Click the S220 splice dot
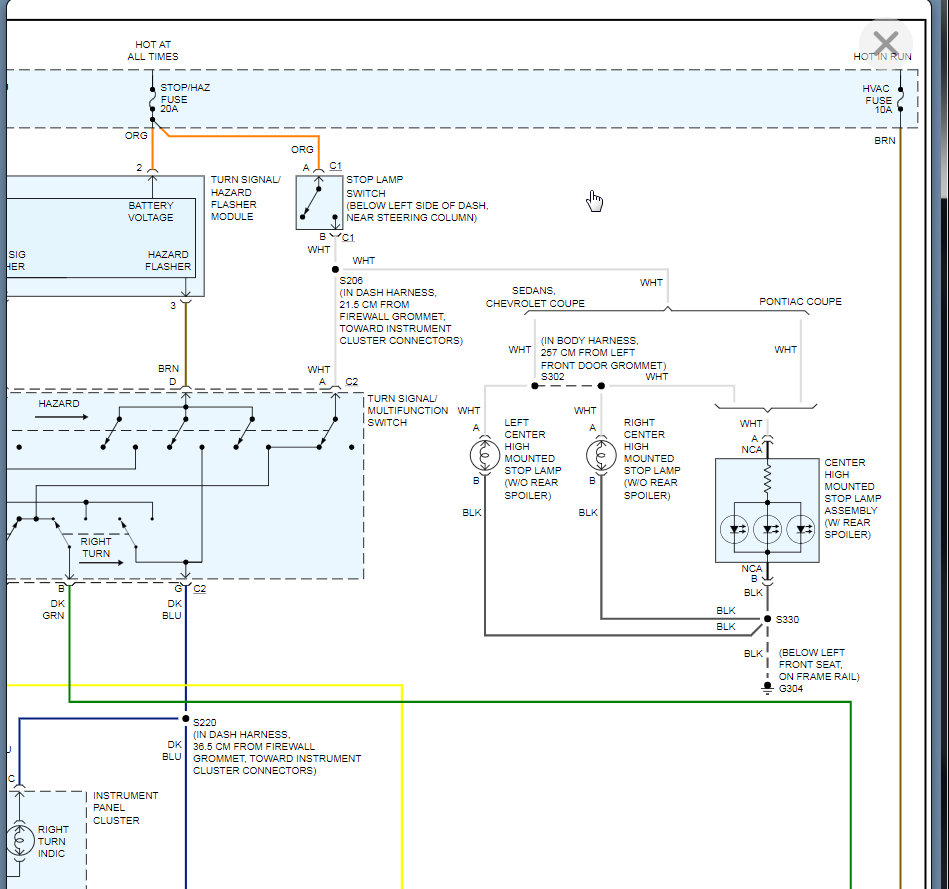Viewport: 949px width, 889px height. [x=186, y=718]
